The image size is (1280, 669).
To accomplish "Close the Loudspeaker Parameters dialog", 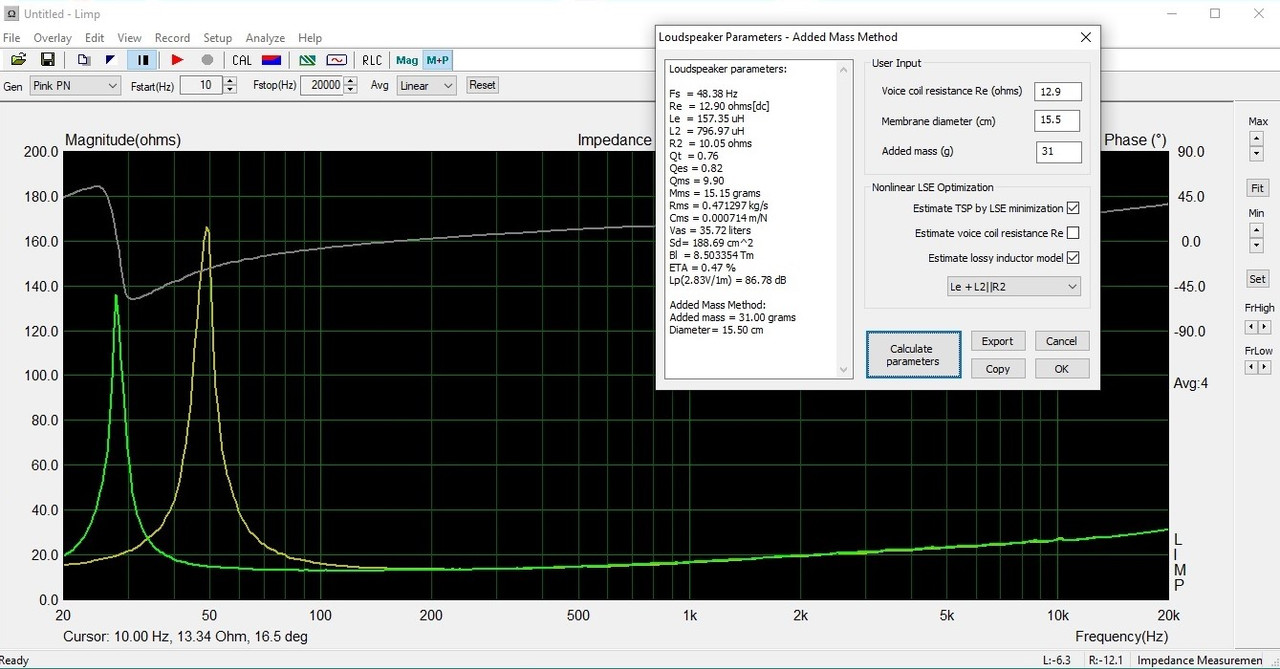I will click(1085, 37).
